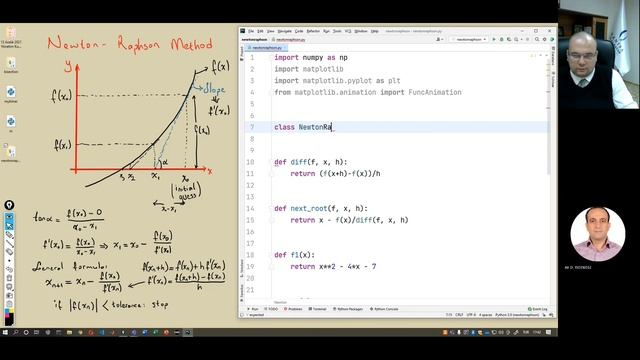
Task: Click the CRLF line separator status
Action: click(x=459, y=315)
